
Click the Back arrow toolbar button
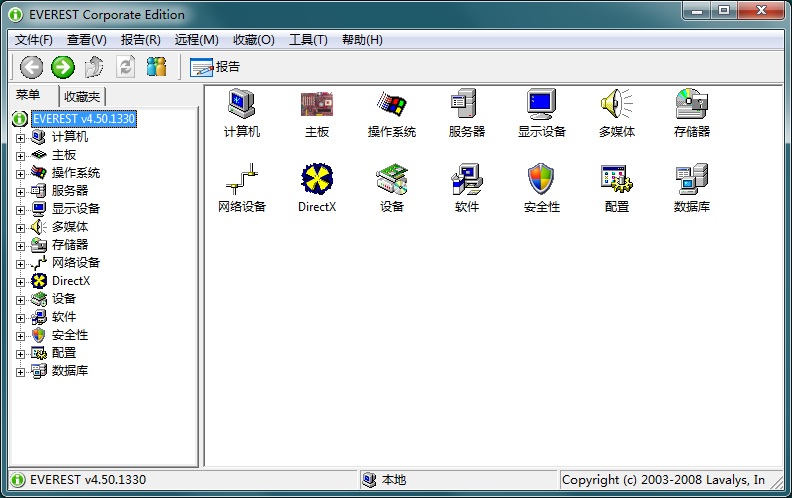31,67
